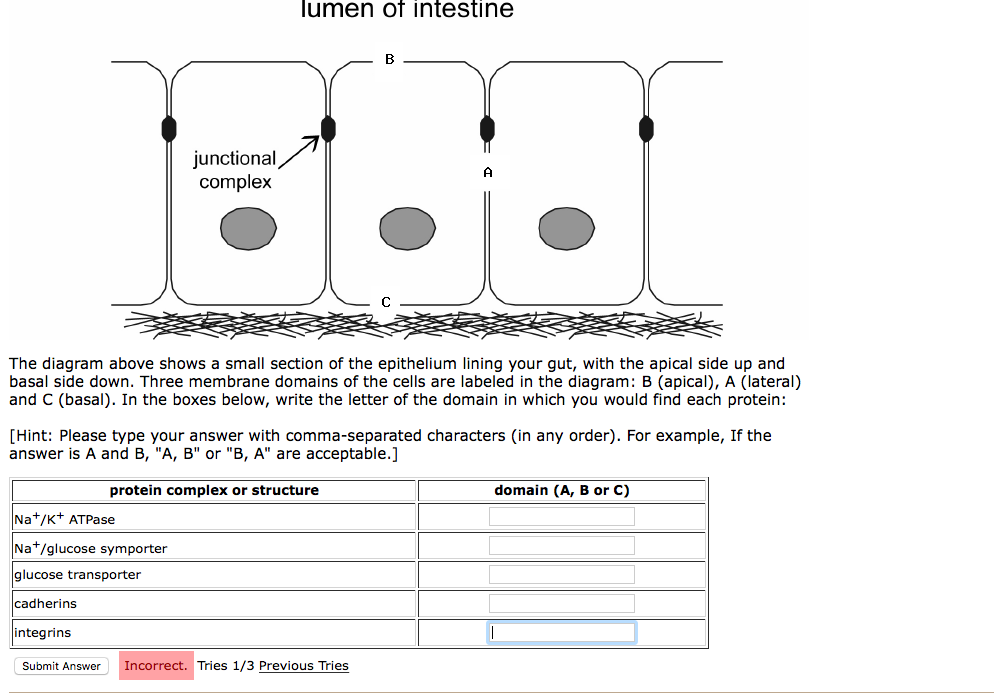
Task: Click the integrins answer input box
Action: tap(561, 631)
